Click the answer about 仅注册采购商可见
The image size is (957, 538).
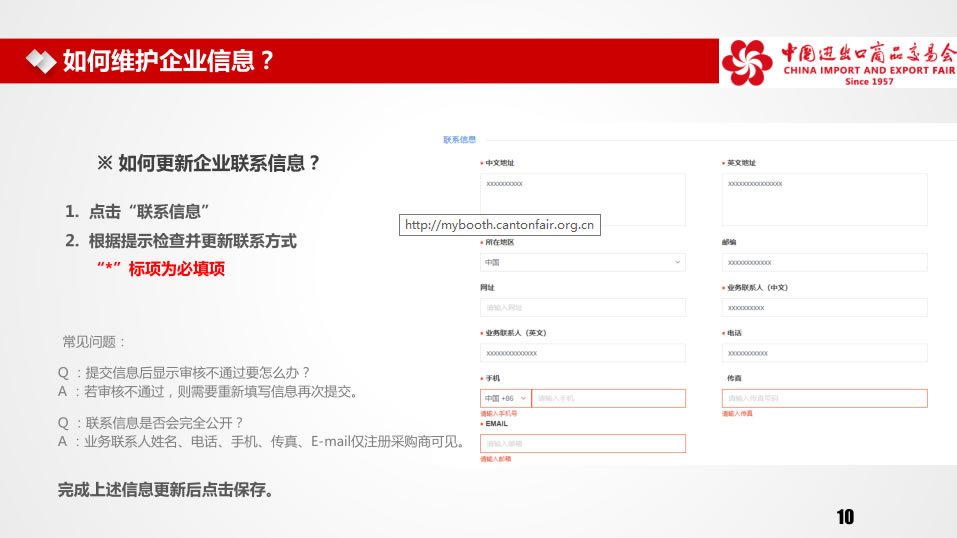(275, 442)
